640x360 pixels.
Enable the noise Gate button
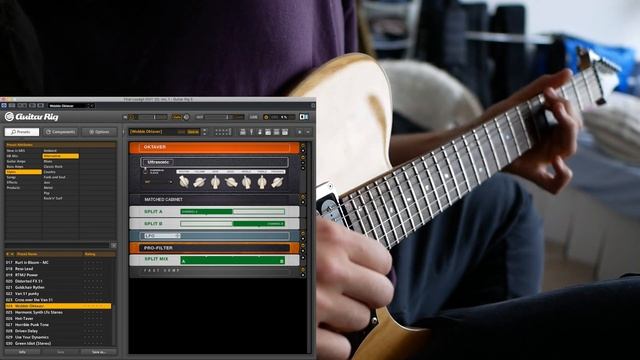[x=176, y=117]
